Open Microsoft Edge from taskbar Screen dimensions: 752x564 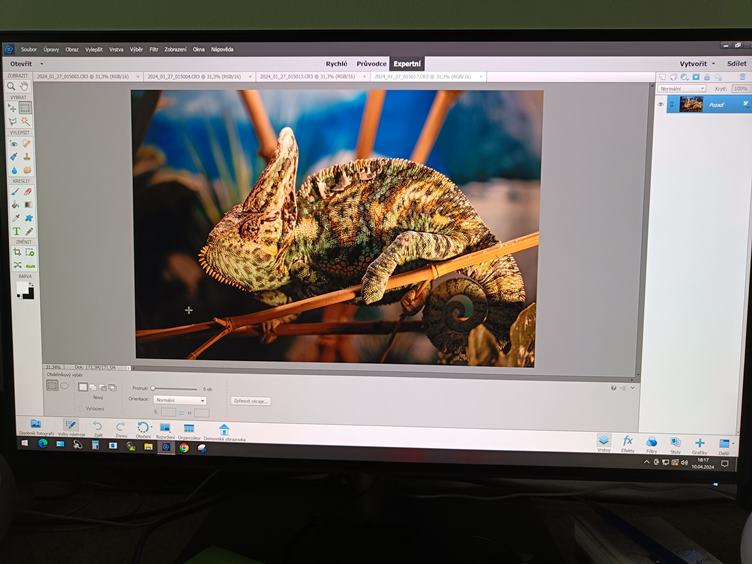point(43,444)
